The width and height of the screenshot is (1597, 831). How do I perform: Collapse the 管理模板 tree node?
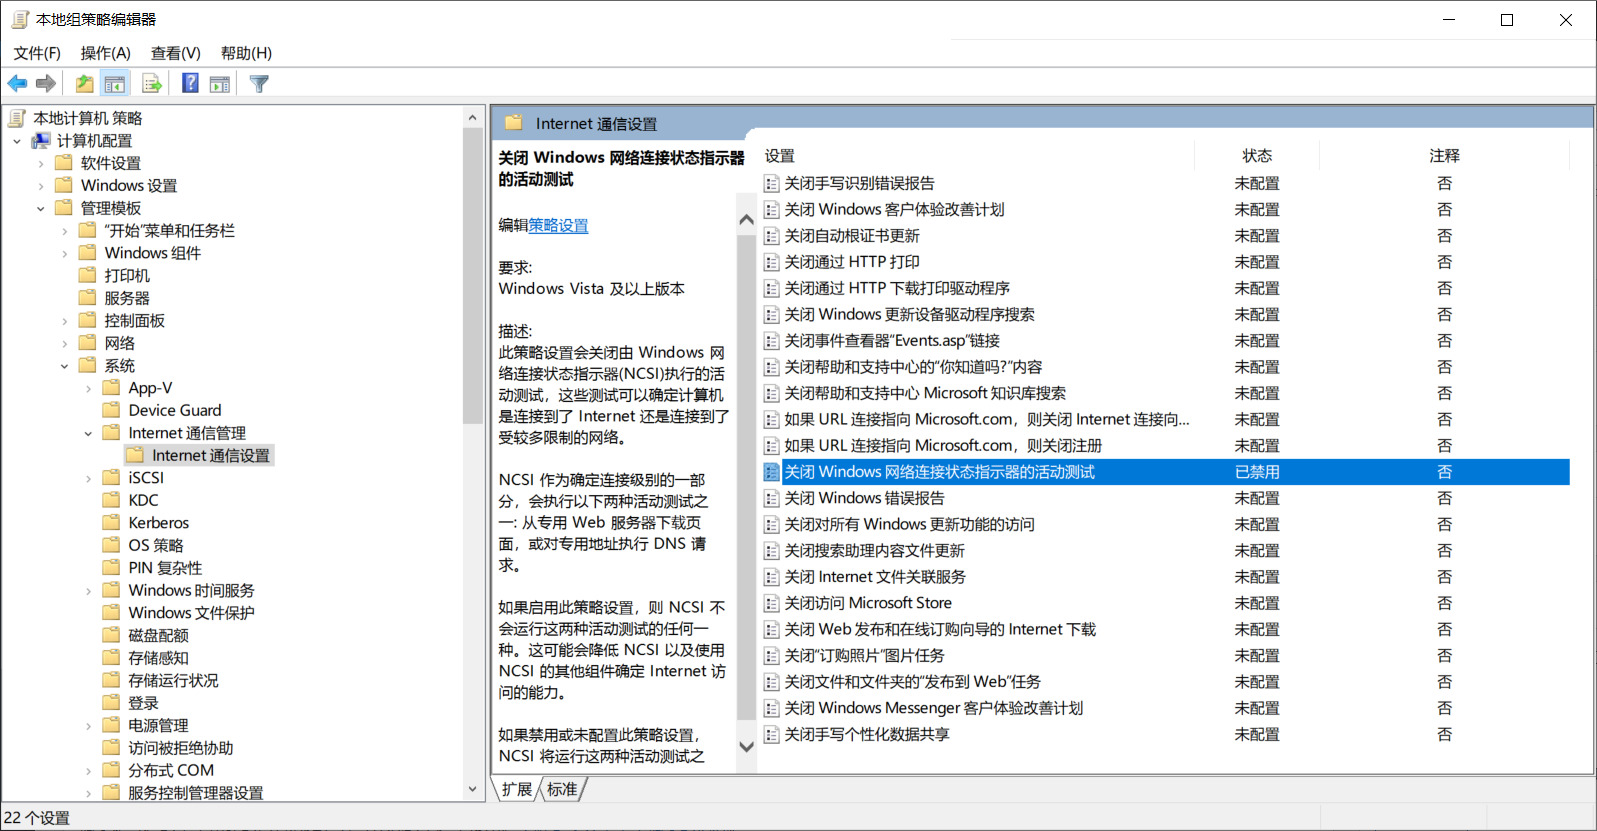pos(41,208)
